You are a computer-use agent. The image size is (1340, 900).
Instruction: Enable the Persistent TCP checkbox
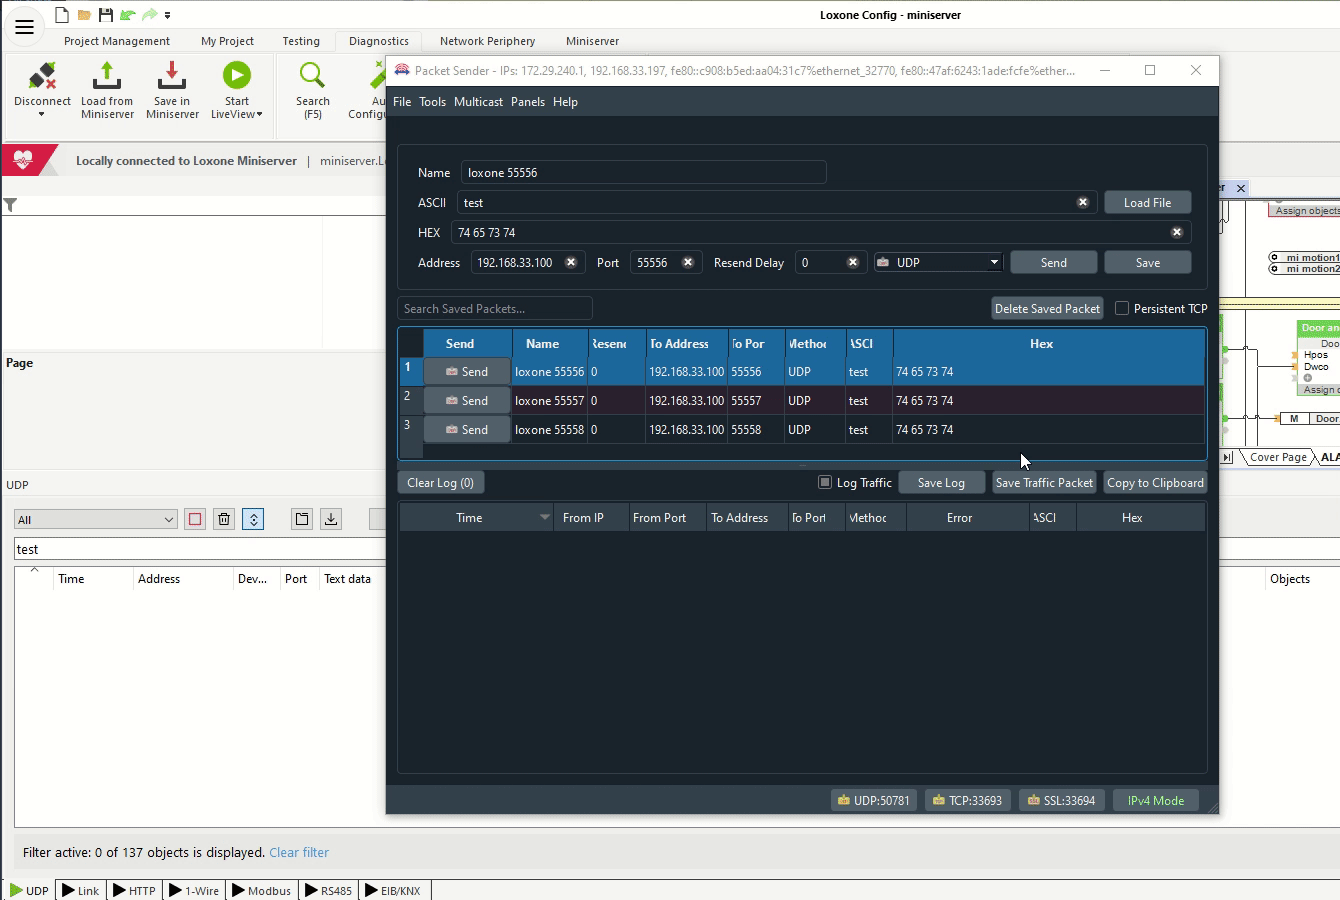tap(1122, 308)
